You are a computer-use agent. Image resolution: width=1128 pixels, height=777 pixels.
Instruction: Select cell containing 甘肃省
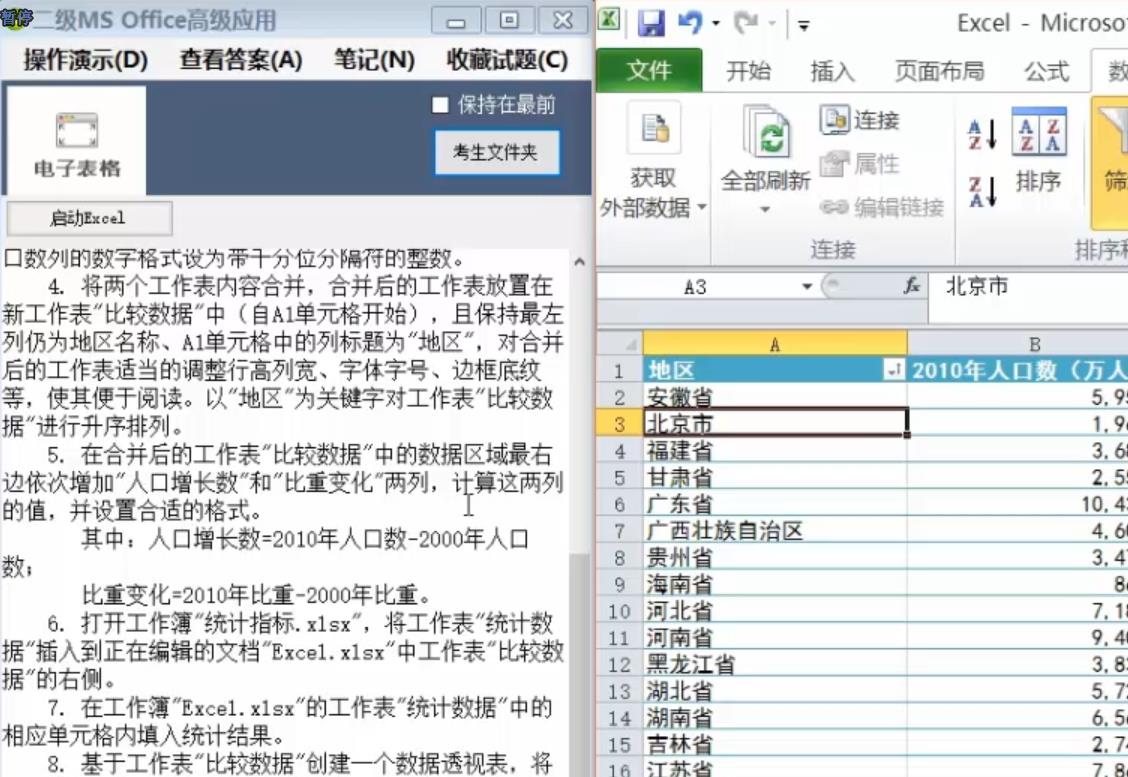(775, 478)
